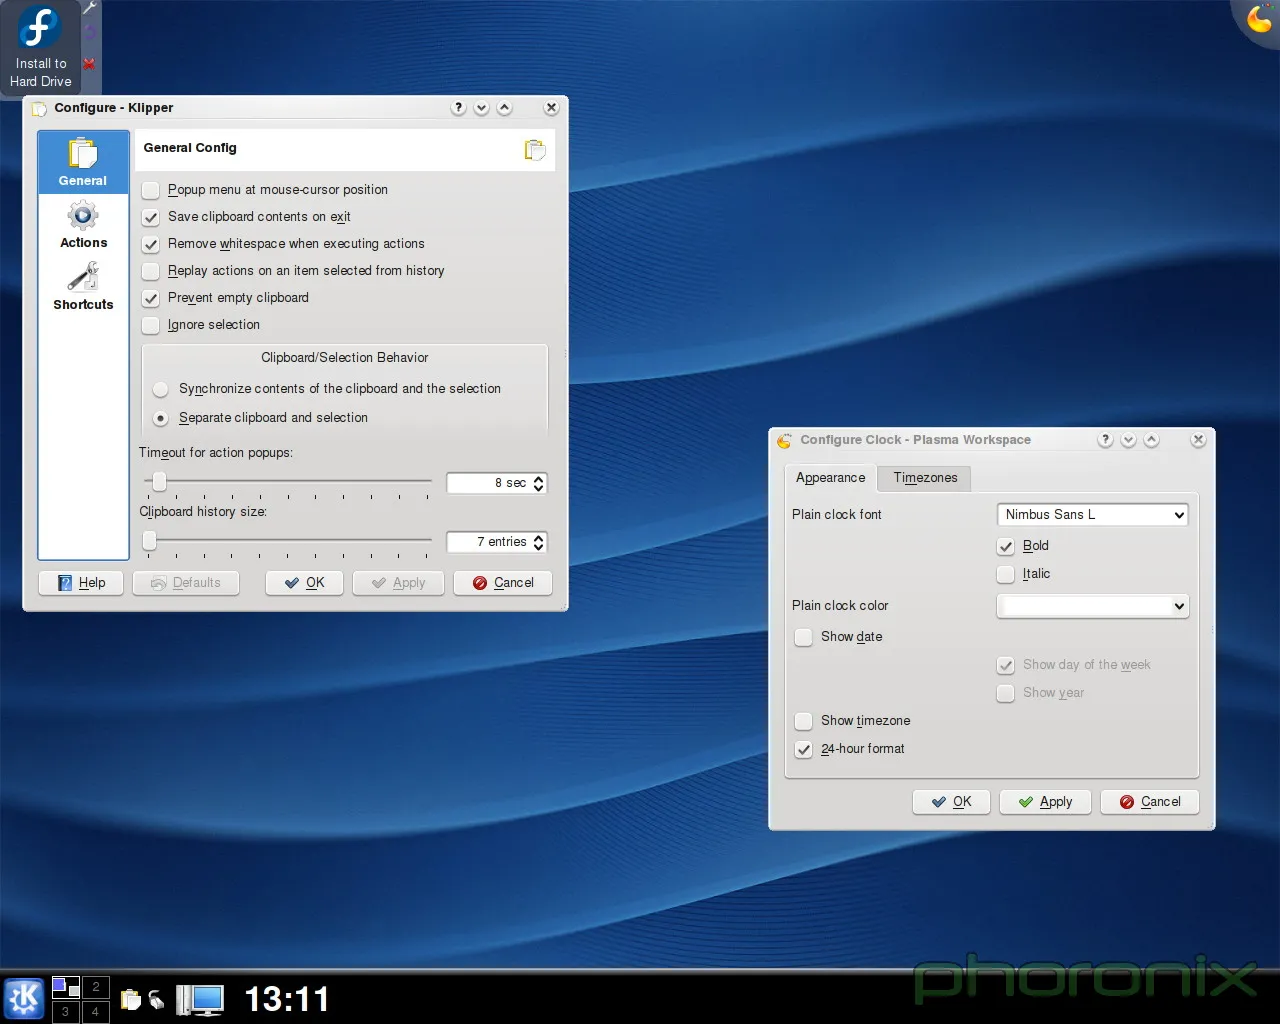Viewport: 1280px width, 1024px height.
Task: Click the timeout spinbox arrows for 8 sec
Action: (x=539, y=483)
